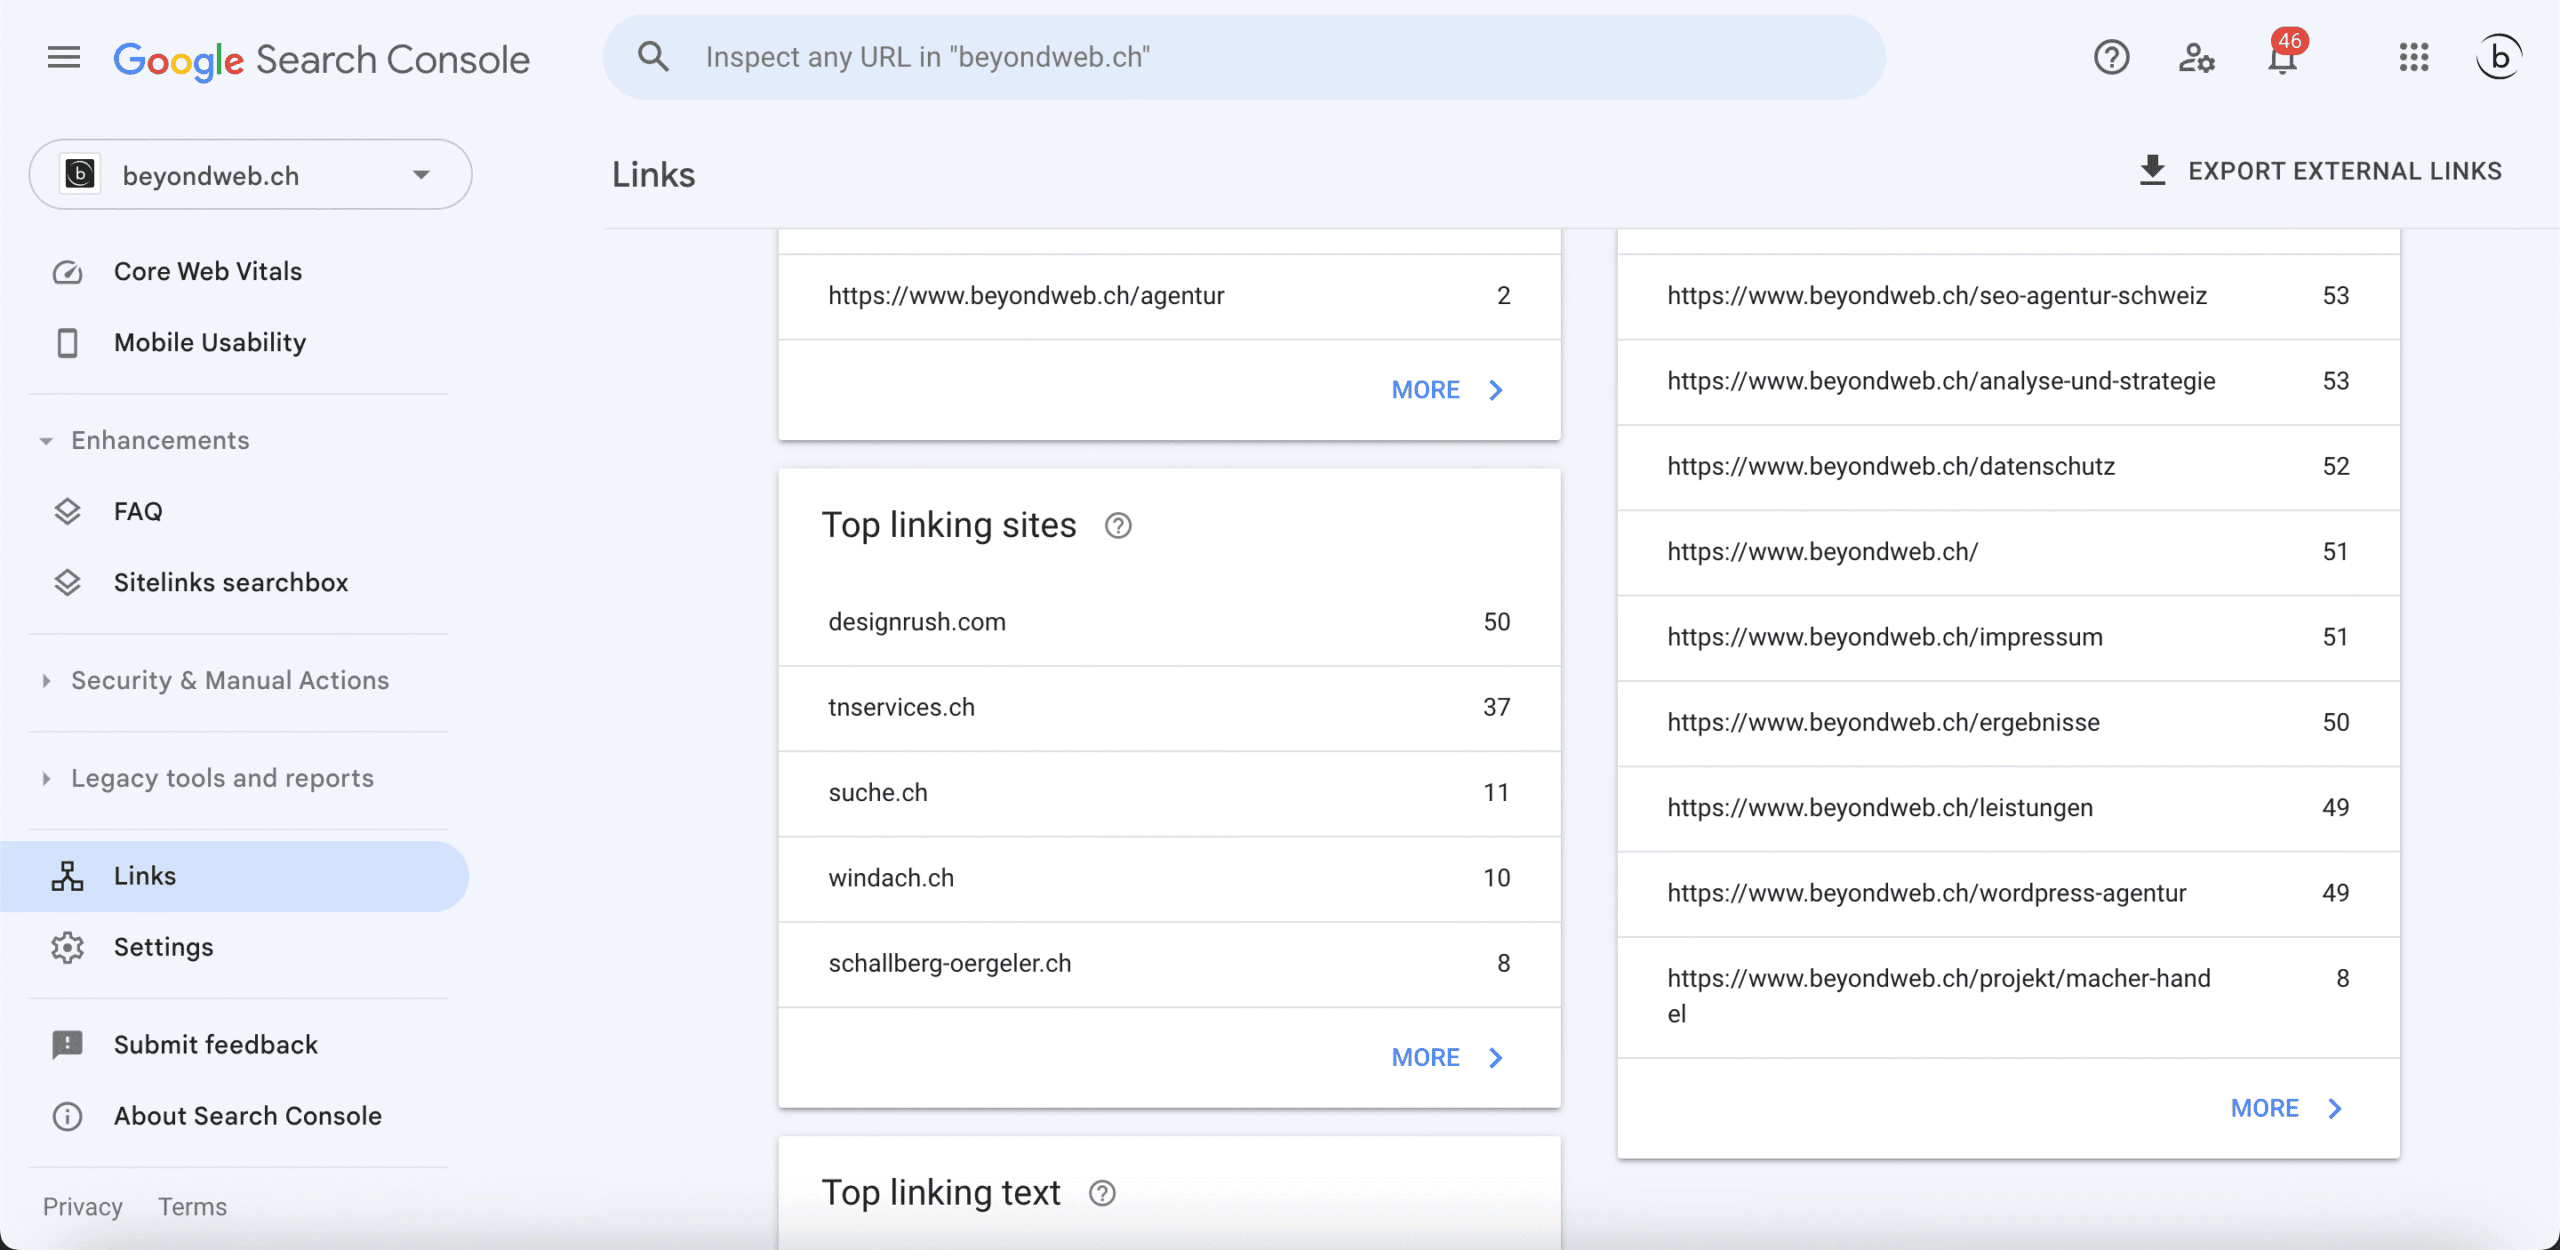Select the schallberg-oergeler.ch row
This screenshot has width=2560, height=1250.
tap(1169, 964)
